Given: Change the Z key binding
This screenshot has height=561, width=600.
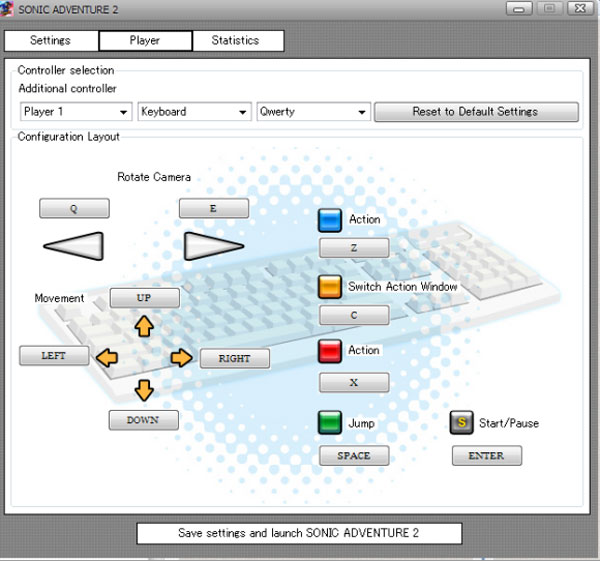Looking at the screenshot, I should click(x=354, y=248).
